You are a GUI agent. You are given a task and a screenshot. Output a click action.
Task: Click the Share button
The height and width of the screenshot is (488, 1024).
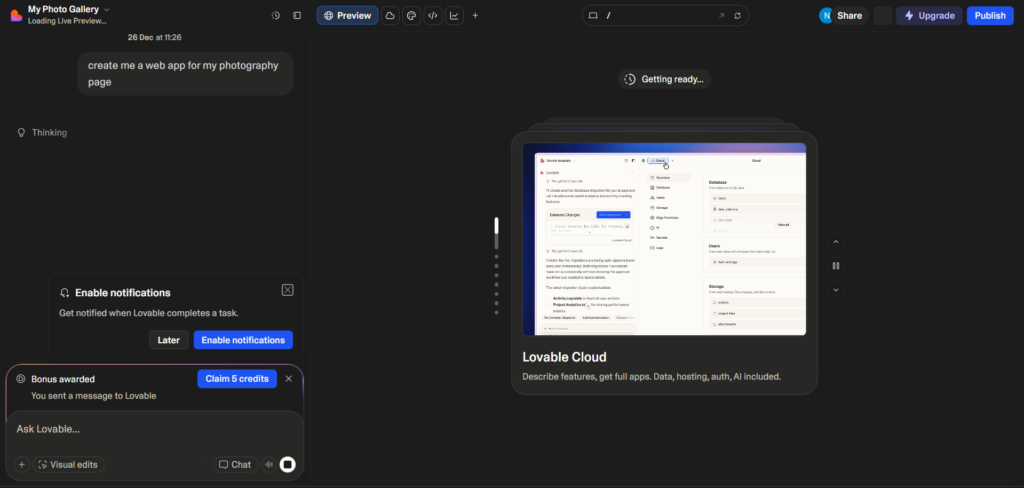point(850,15)
